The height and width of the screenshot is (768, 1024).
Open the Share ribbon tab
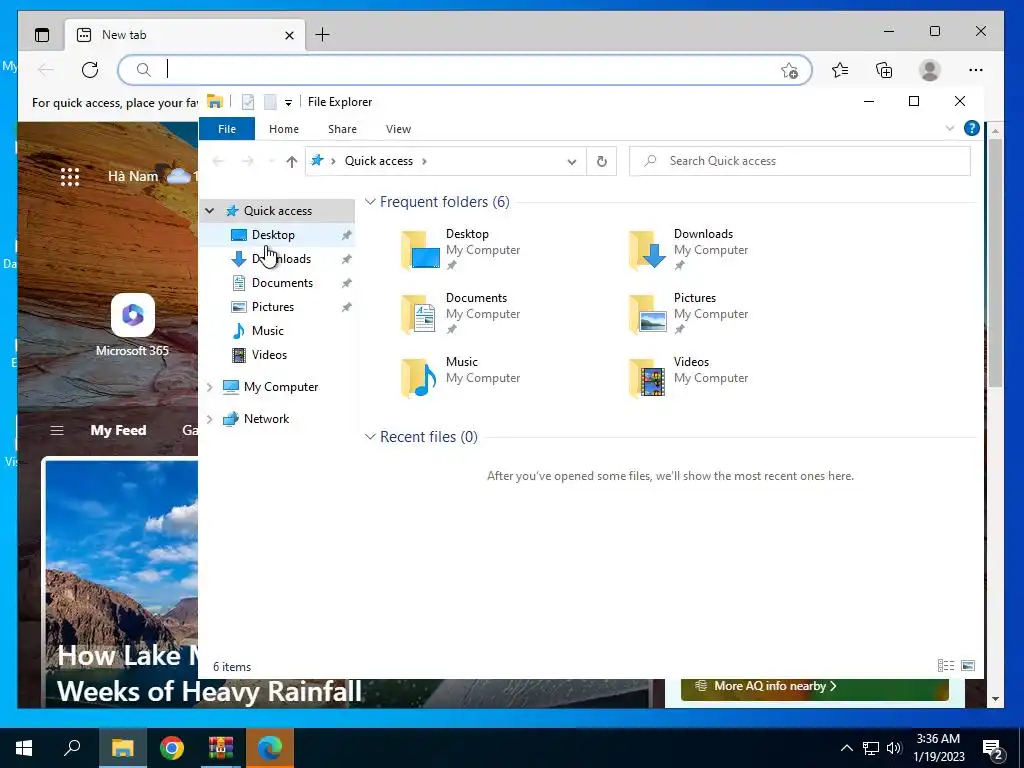click(342, 129)
